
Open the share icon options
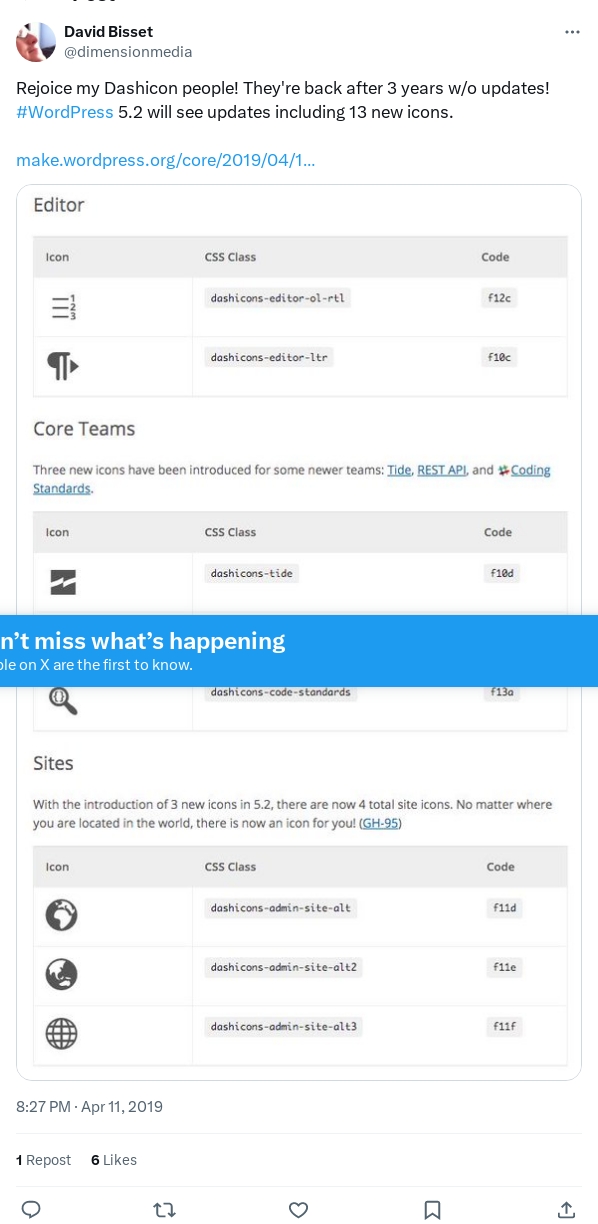coord(566,1209)
